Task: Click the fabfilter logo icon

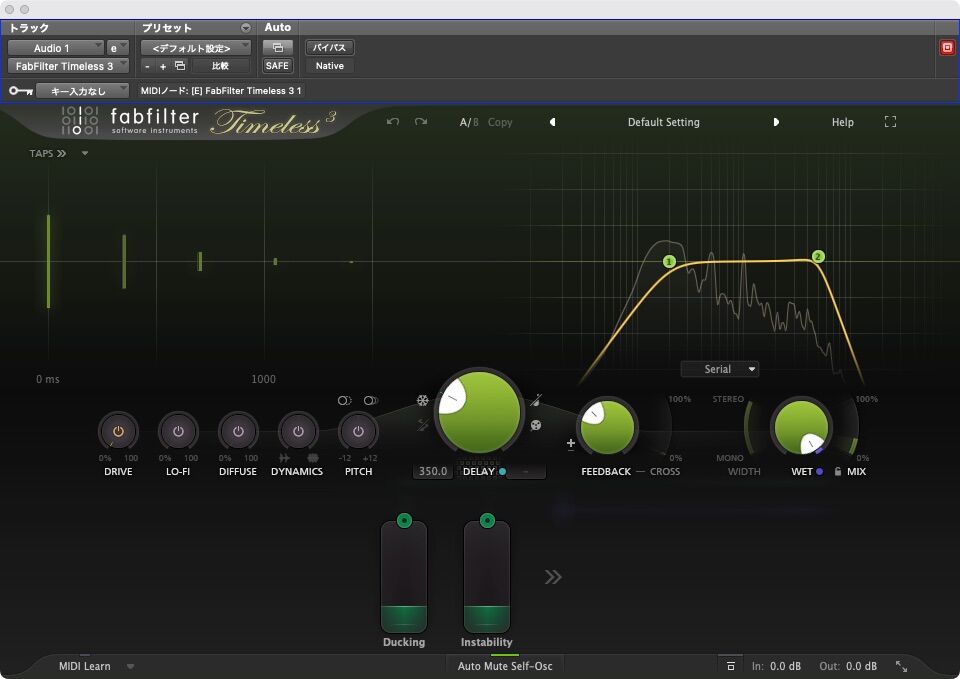Action: 80,120
